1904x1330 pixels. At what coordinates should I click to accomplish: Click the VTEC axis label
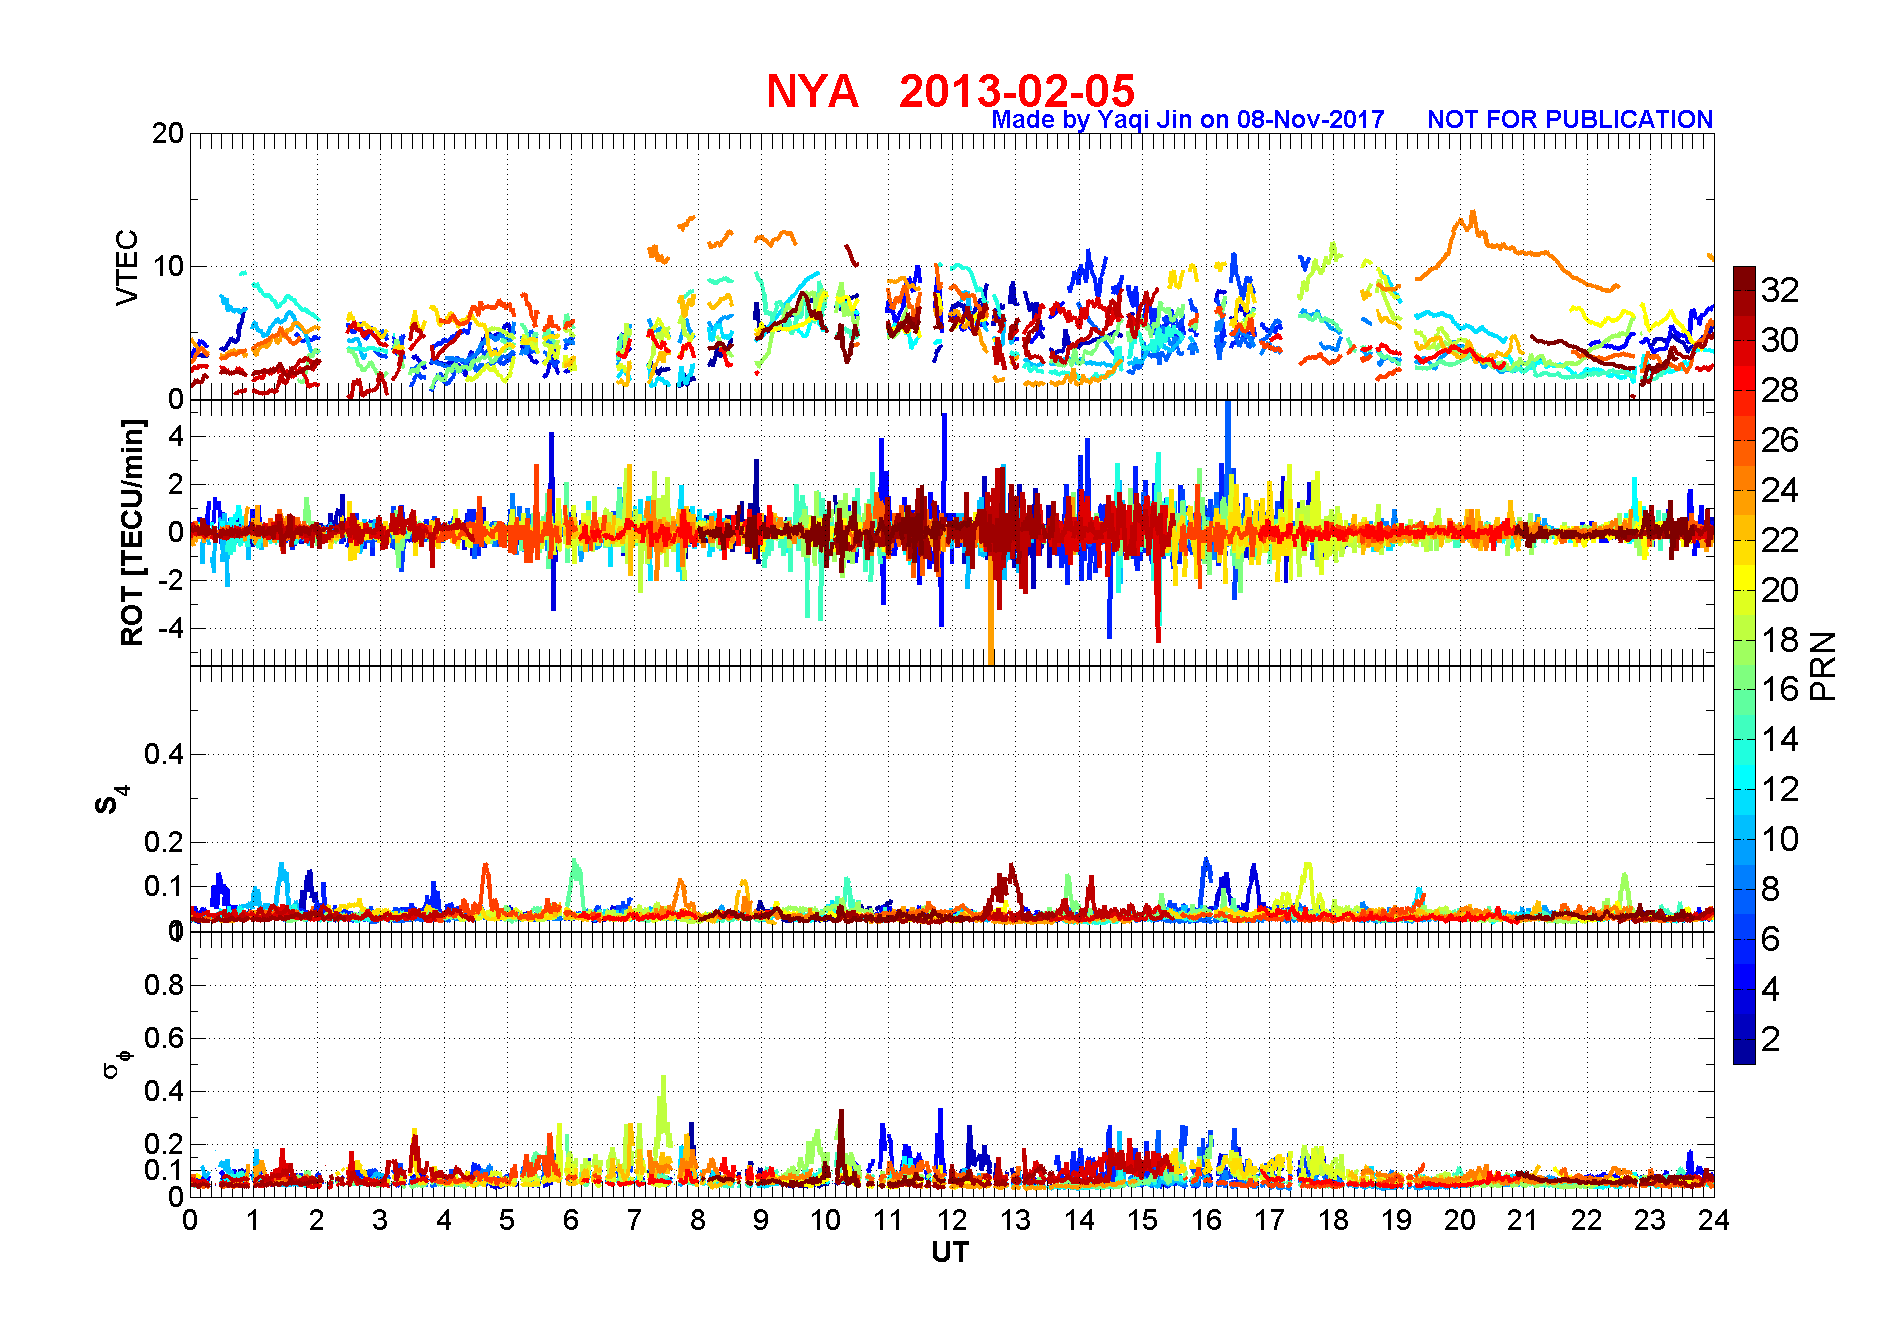[127, 267]
